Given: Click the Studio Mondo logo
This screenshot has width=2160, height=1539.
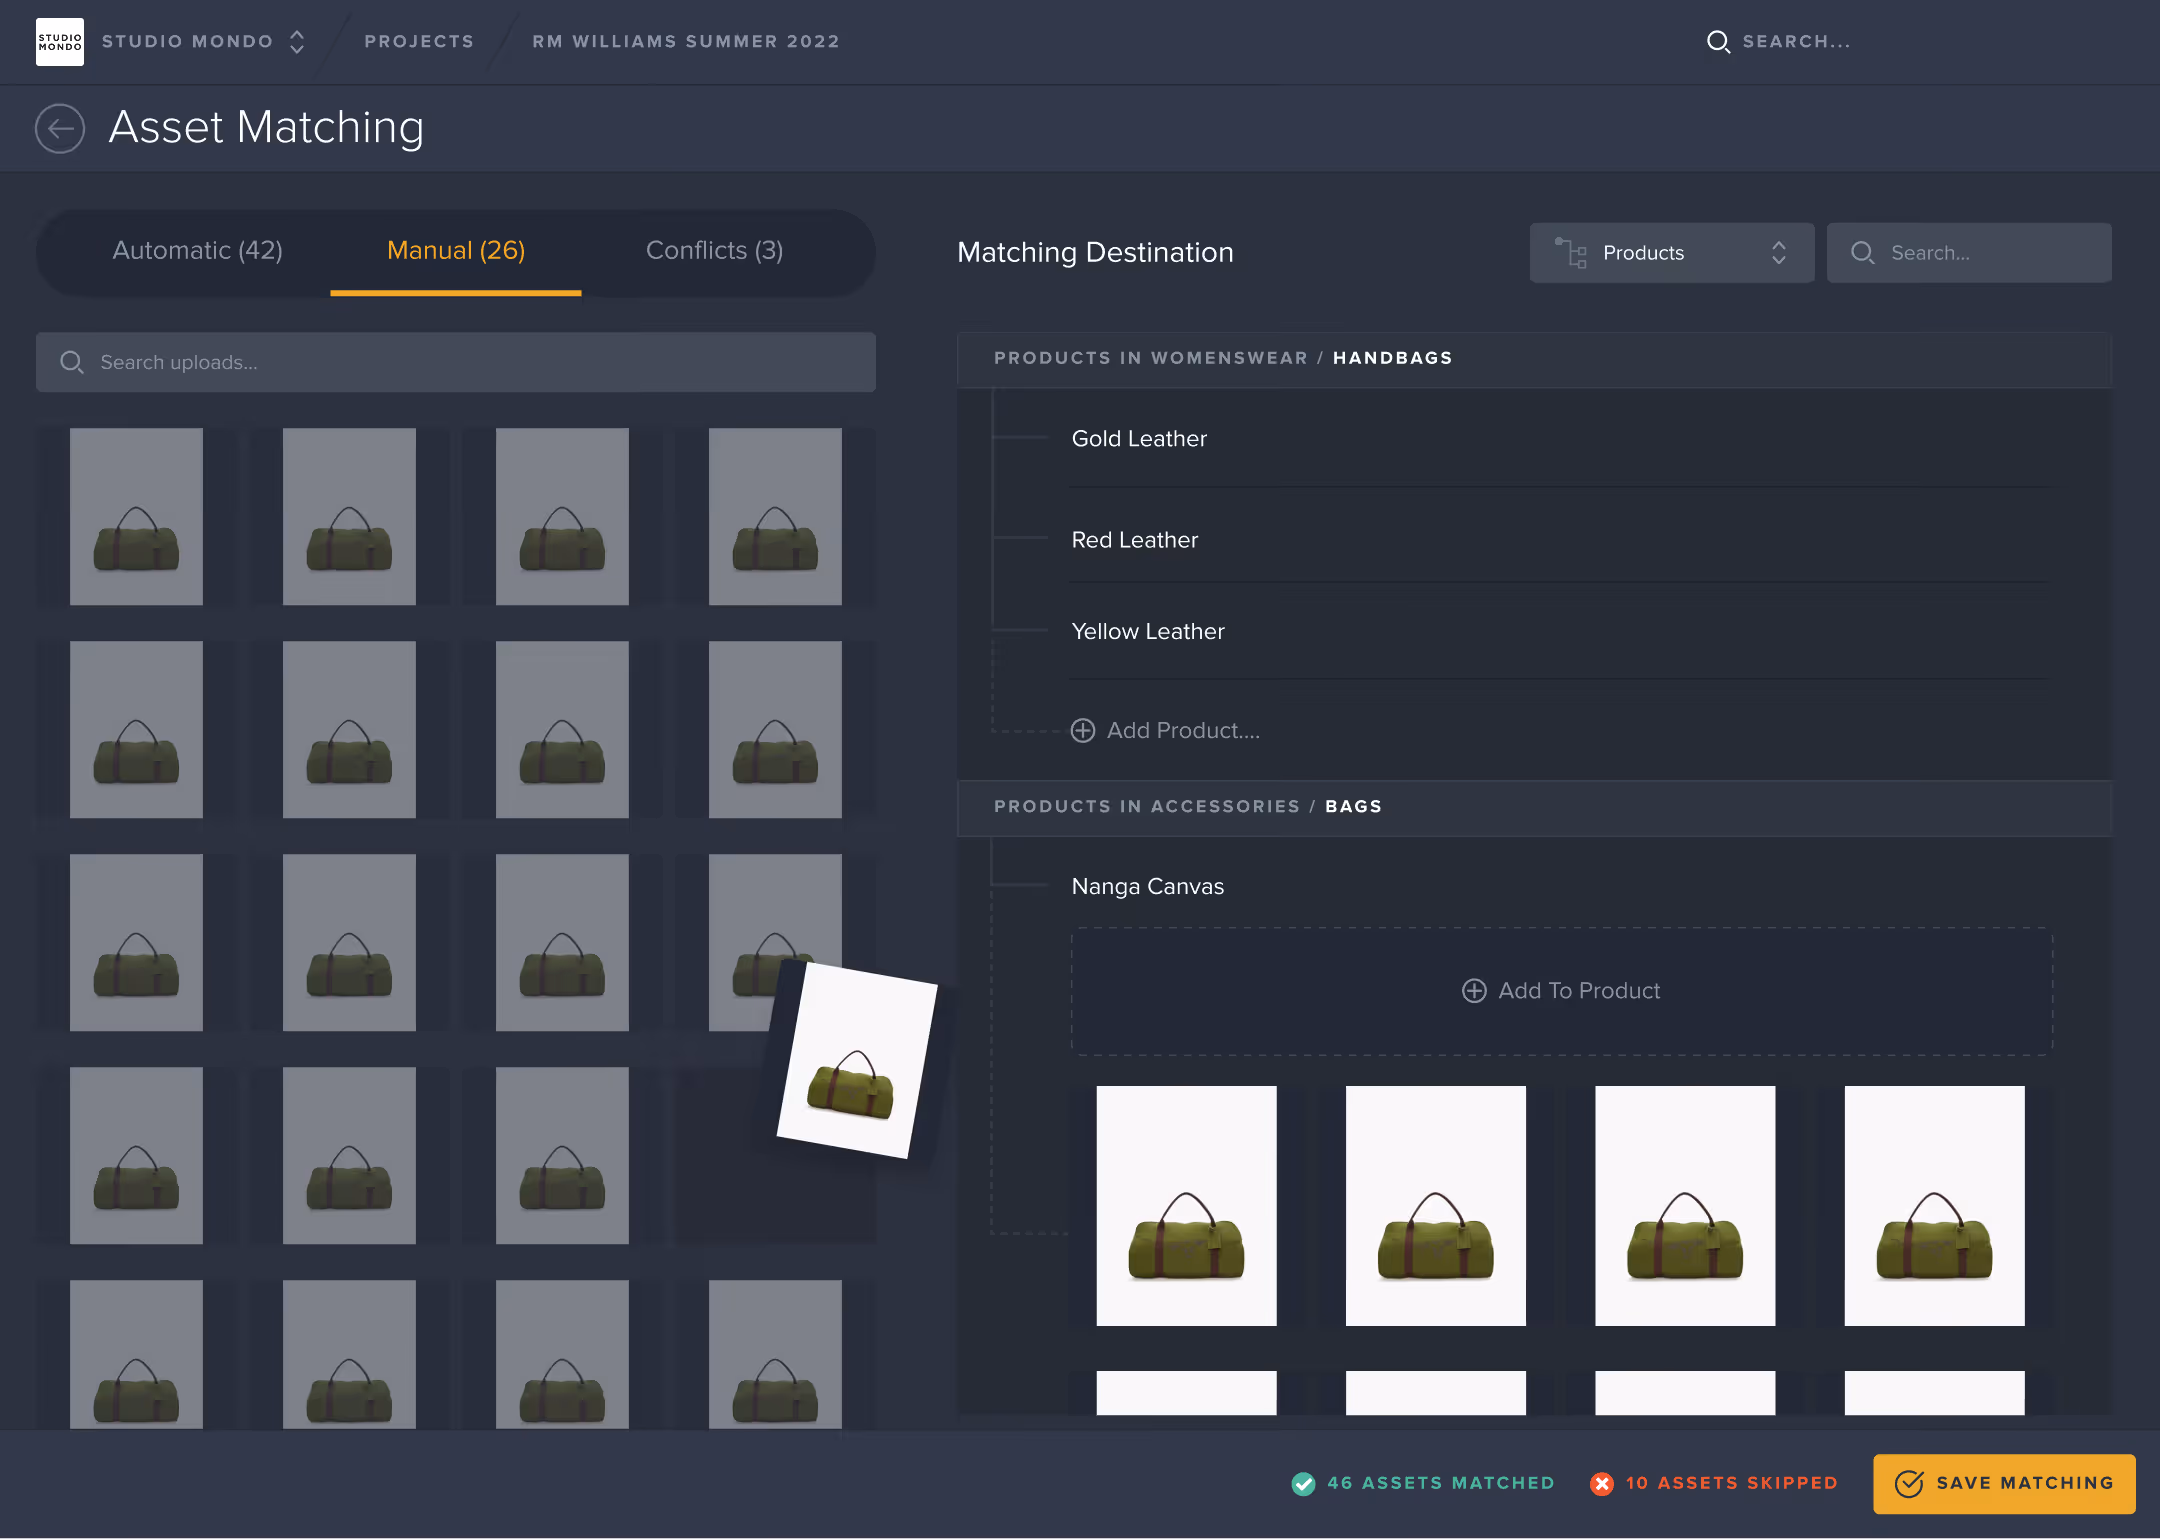Looking at the screenshot, I should (x=60, y=42).
